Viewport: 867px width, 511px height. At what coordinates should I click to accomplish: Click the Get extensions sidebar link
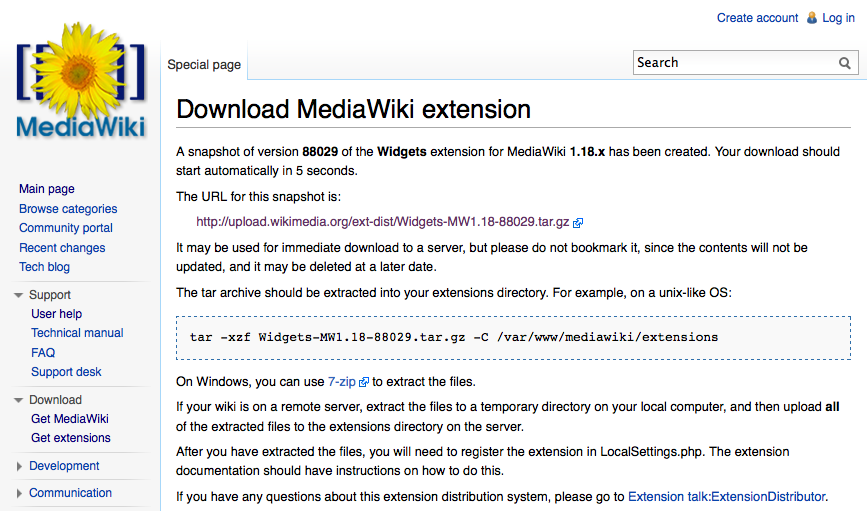71,438
